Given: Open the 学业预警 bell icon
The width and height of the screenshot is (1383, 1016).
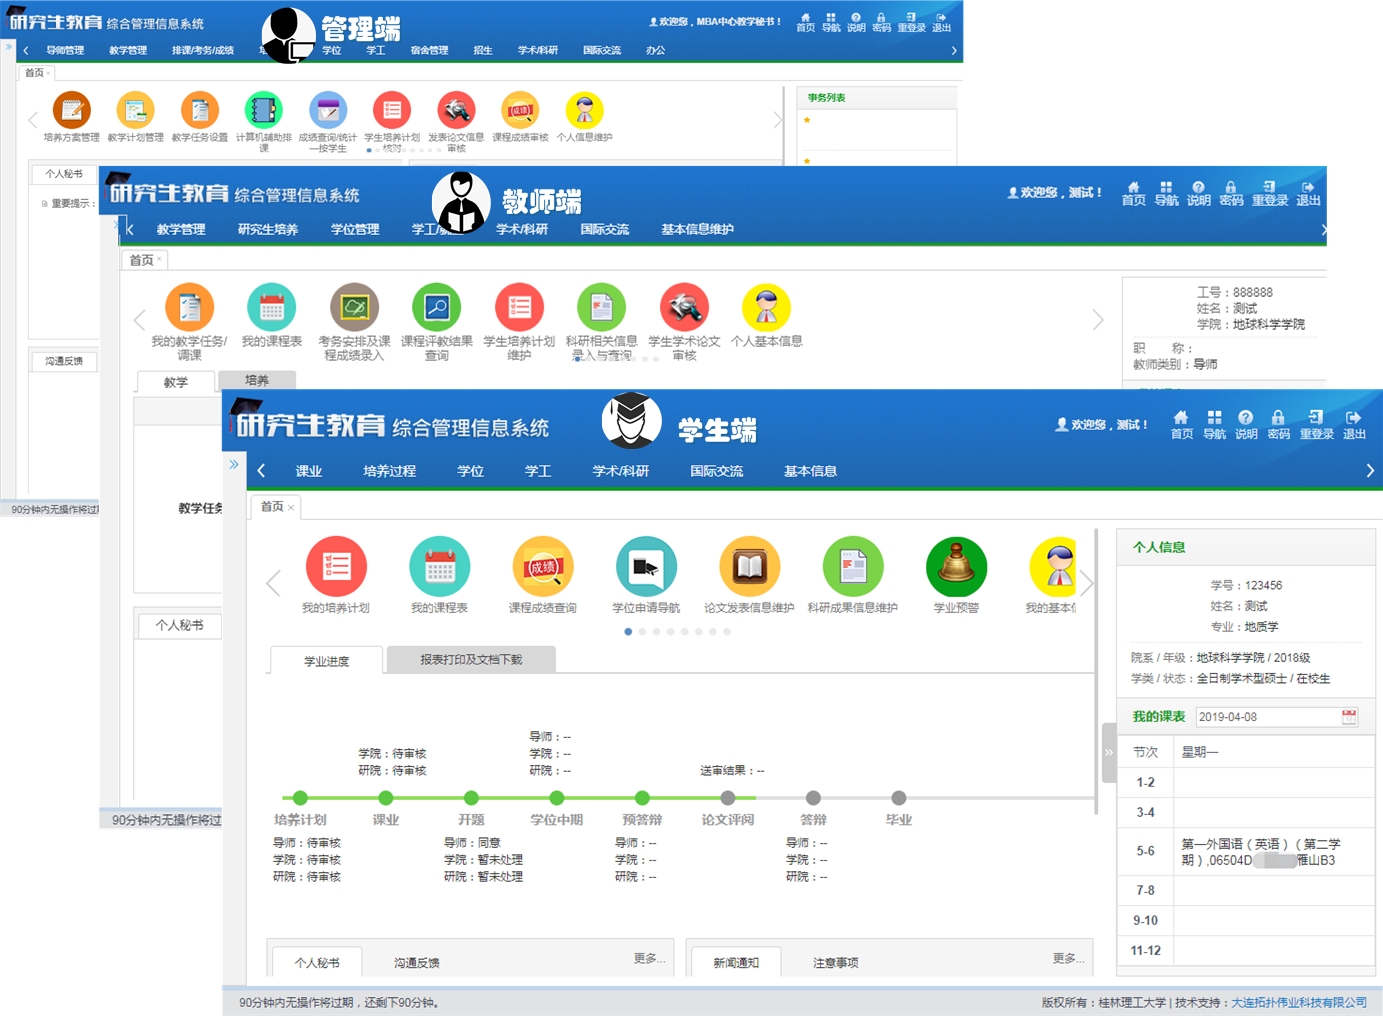Looking at the screenshot, I should (x=956, y=567).
